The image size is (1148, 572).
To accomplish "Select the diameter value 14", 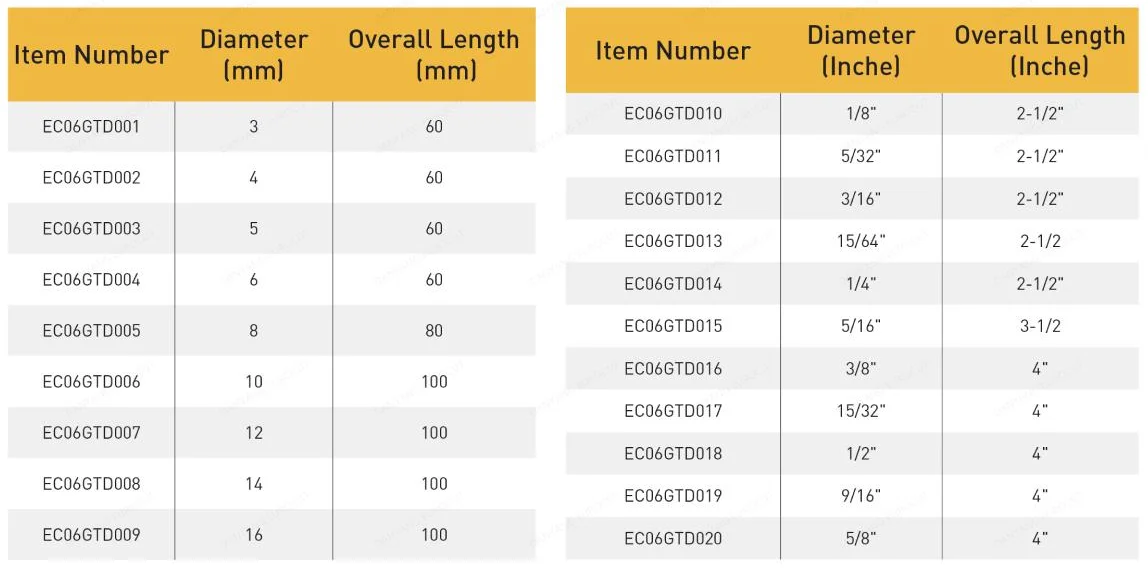I will click(x=253, y=483).
